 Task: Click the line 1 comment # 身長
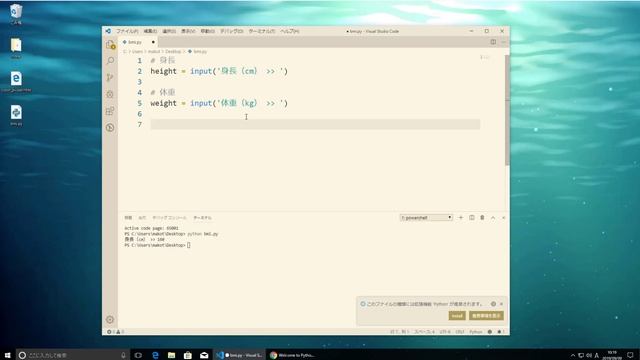click(163, 60)
